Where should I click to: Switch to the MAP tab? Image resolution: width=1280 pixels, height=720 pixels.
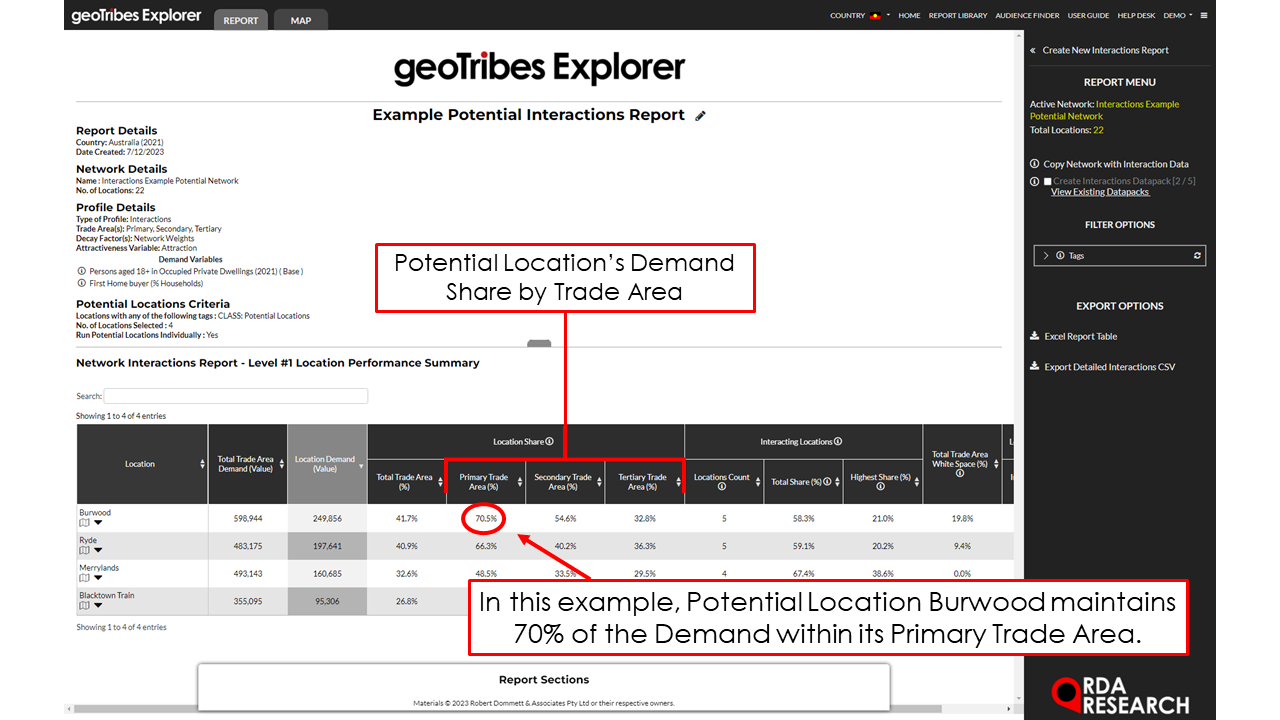[x=300, y=20]
